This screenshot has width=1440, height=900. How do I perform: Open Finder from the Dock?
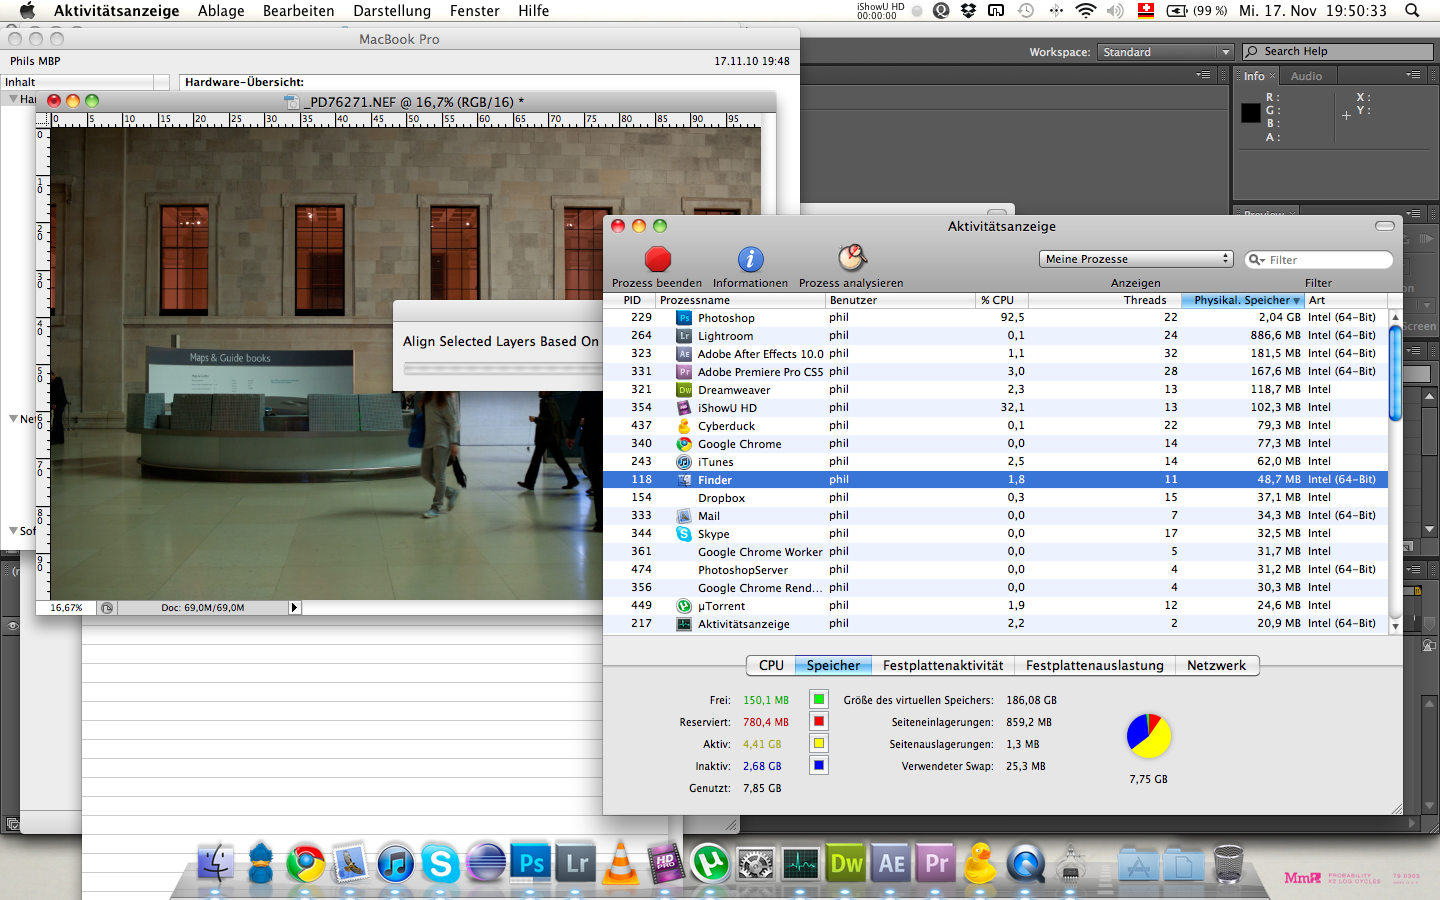[x=215, y=863]
